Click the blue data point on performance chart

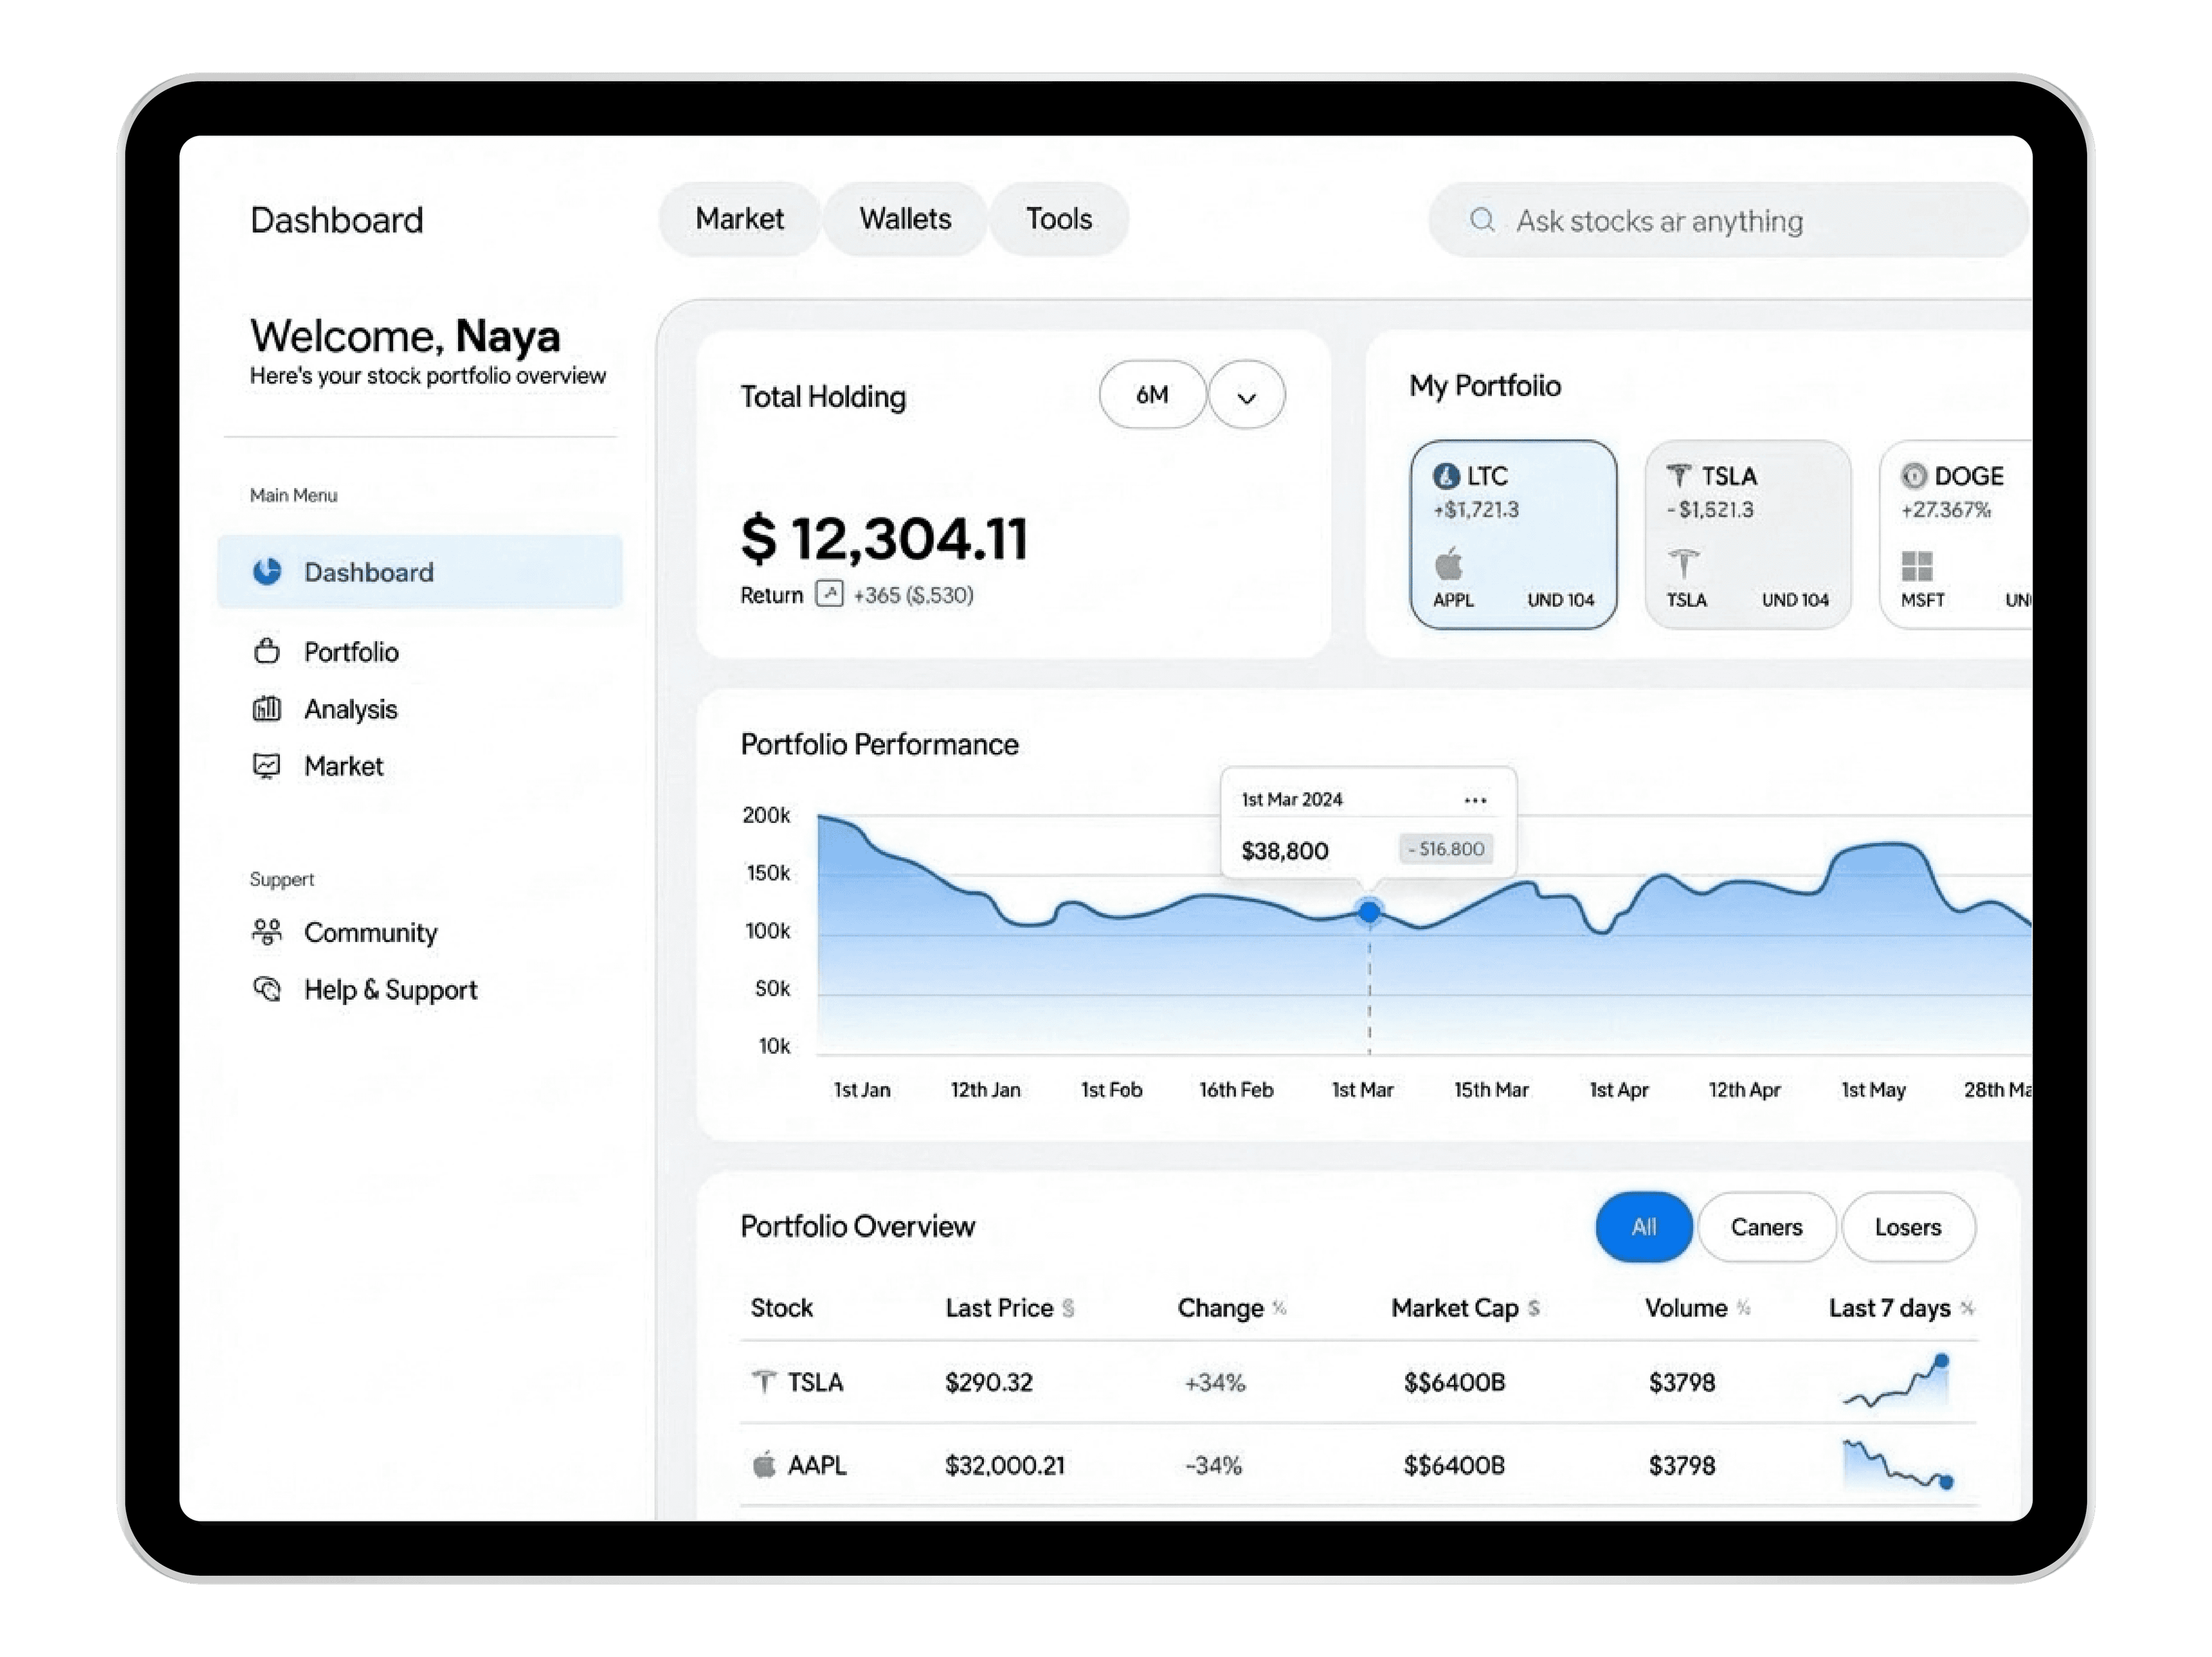1369,912
